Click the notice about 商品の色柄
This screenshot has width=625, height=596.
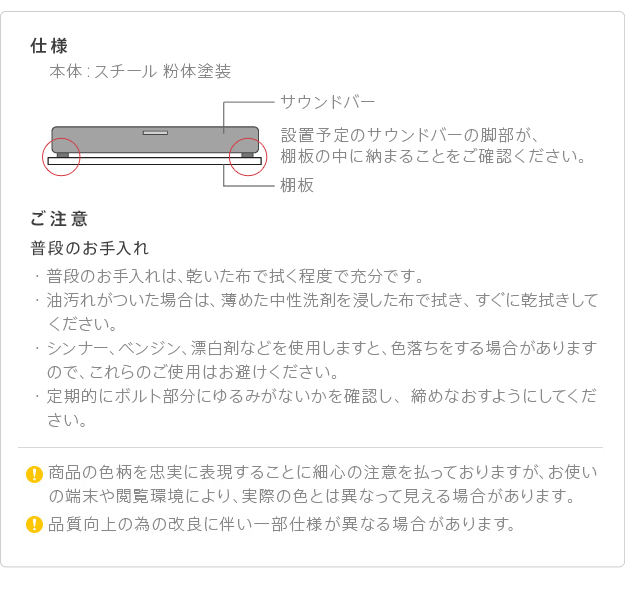point(323,484)
